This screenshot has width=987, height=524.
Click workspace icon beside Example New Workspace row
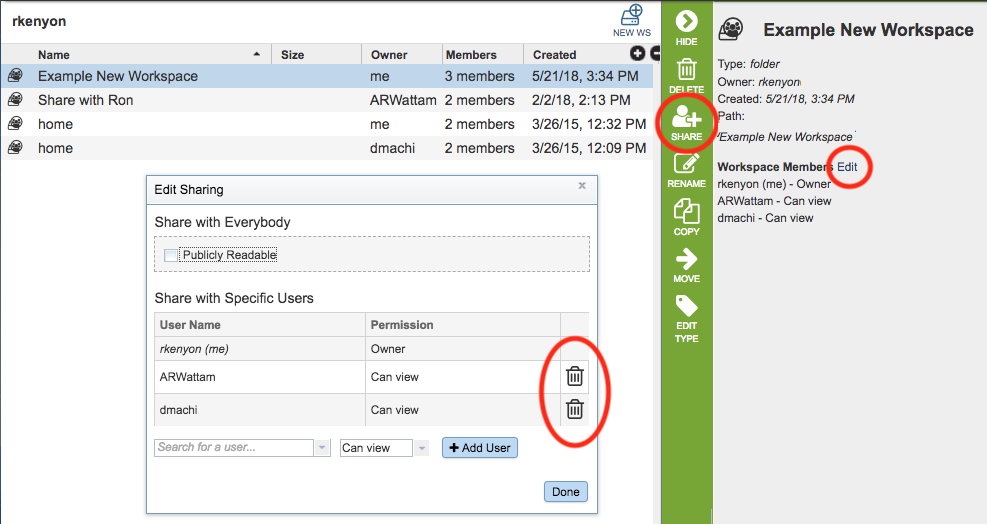tap(15, 76)
